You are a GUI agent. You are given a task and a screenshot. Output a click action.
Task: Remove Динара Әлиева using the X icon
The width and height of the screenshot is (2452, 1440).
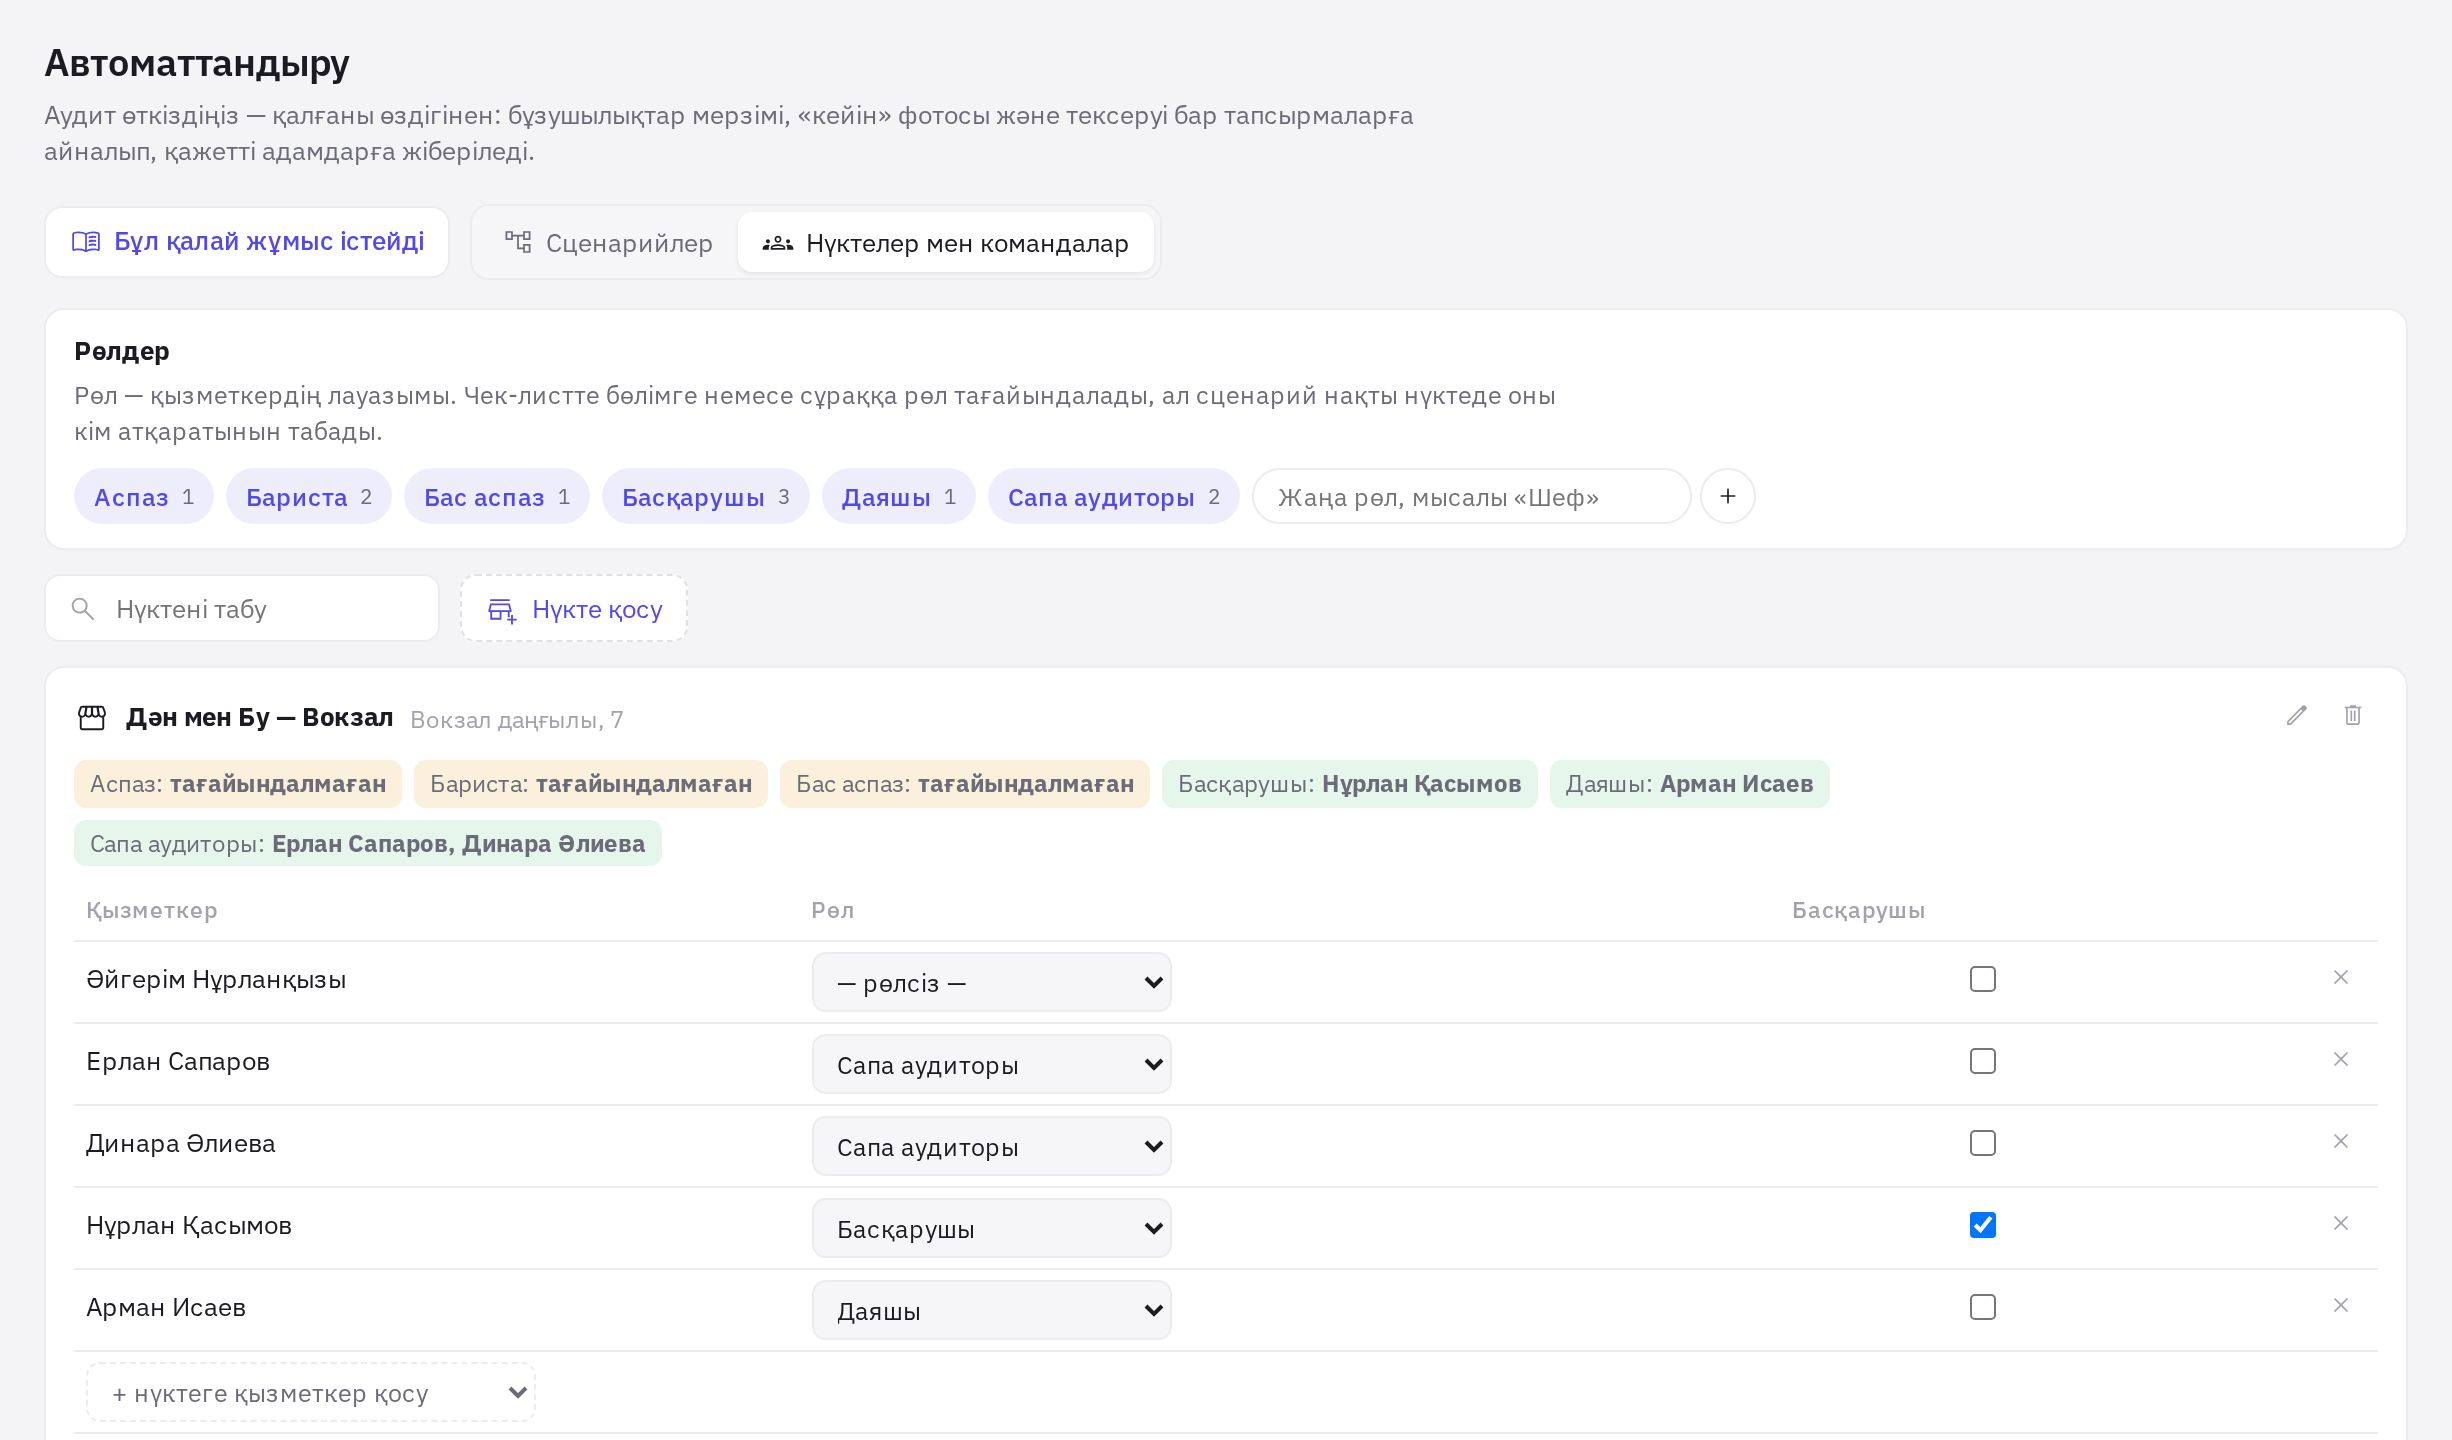2341,1142
